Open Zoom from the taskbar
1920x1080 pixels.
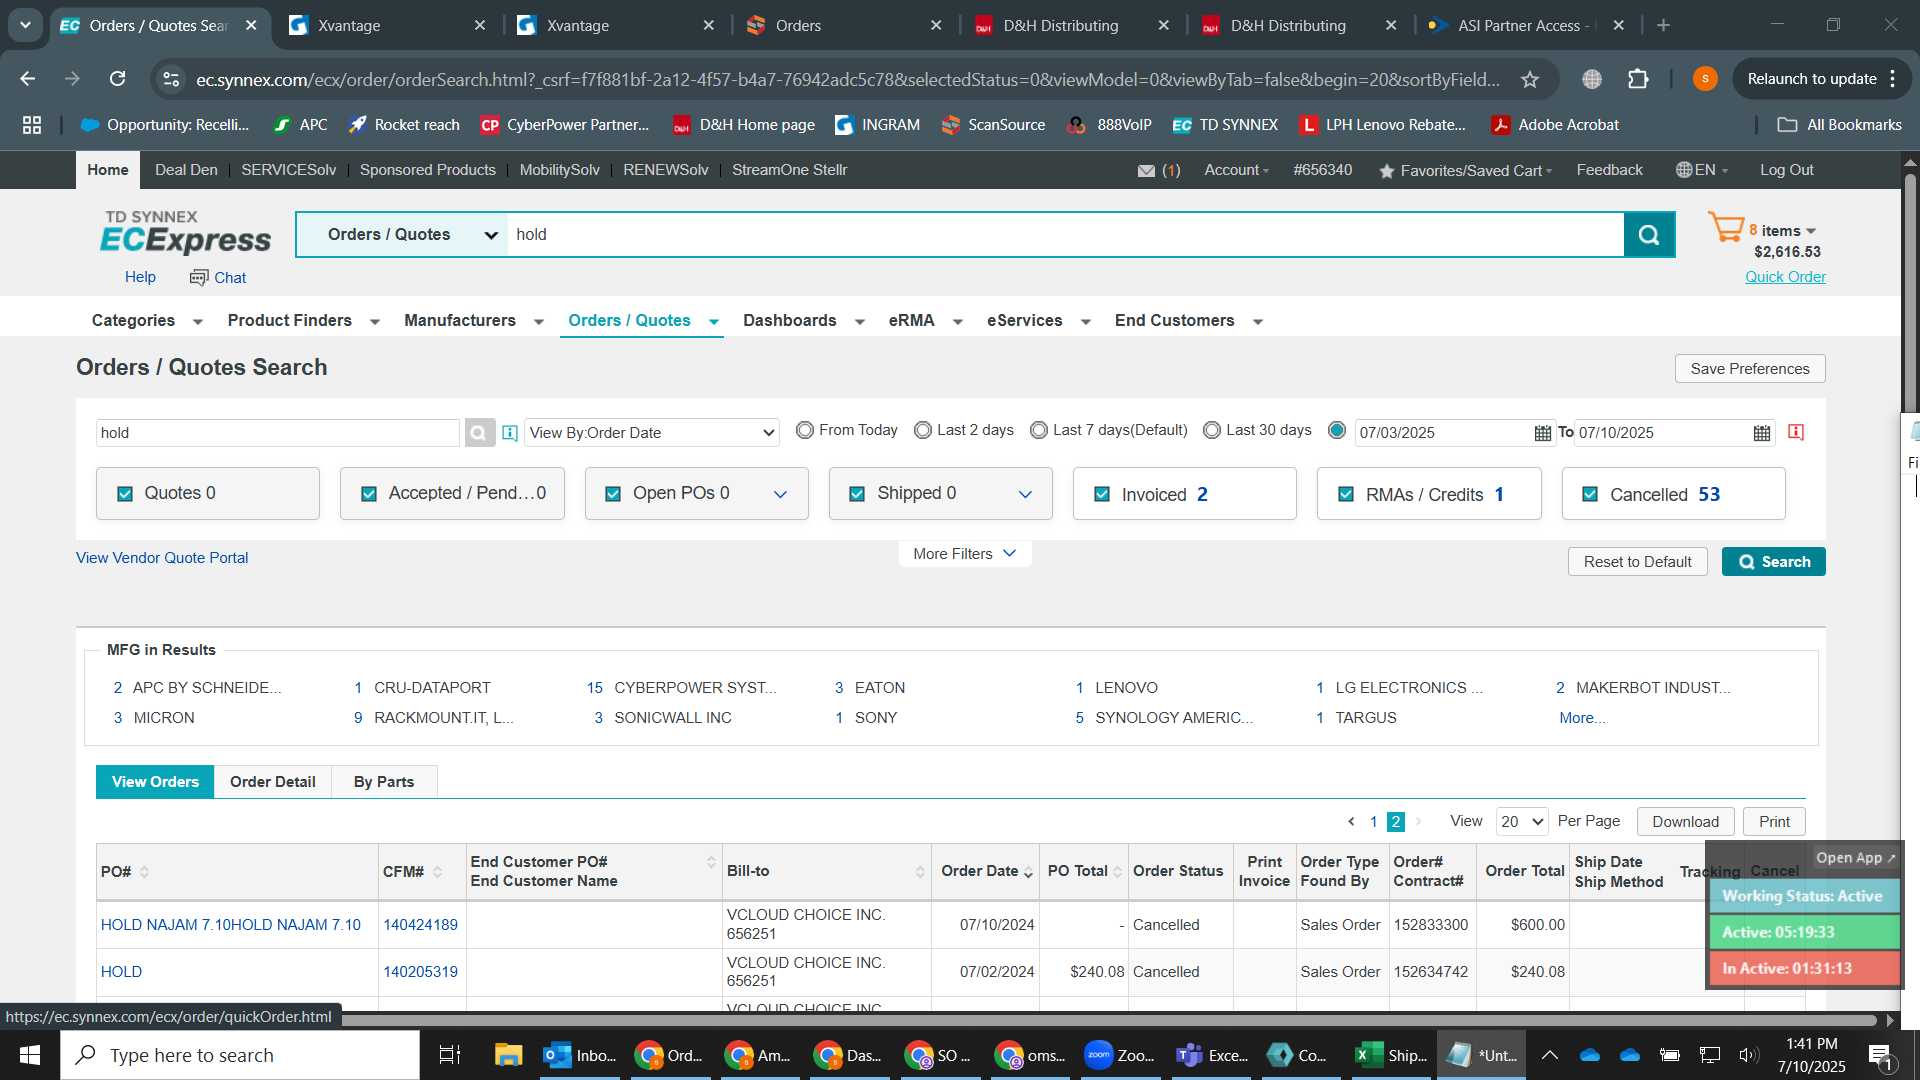[1121, 1055]
